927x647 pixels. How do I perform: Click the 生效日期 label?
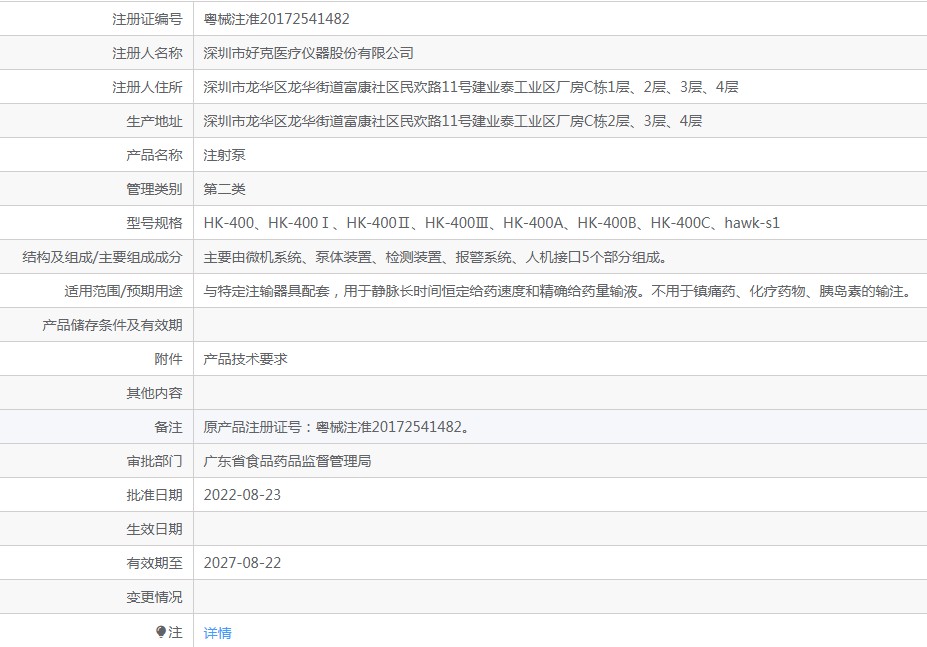(x=154, y=529)
